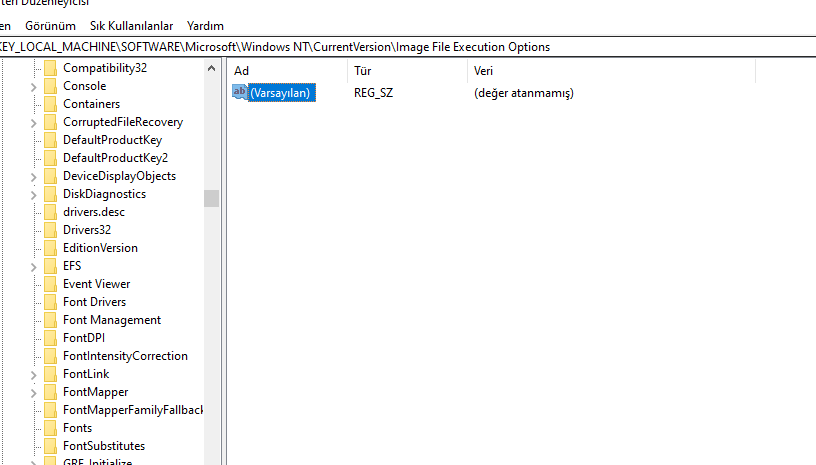Click the Font Management folder icon
This screenshot has height=465, width=816.
(50, 320)
